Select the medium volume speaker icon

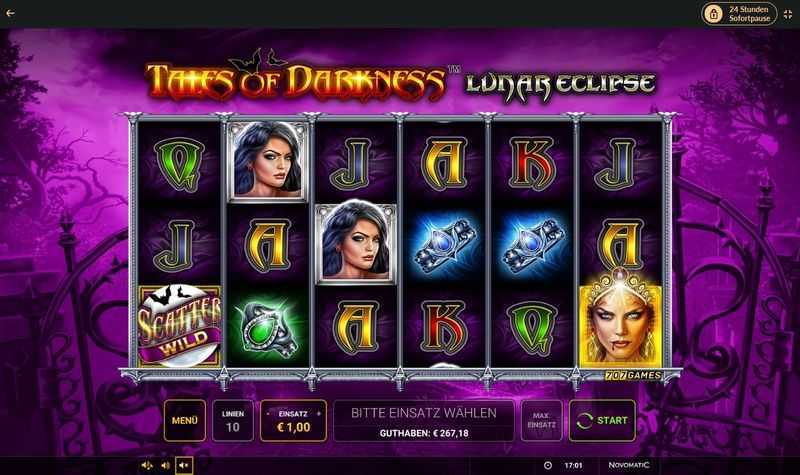click(x=165, y=465)
